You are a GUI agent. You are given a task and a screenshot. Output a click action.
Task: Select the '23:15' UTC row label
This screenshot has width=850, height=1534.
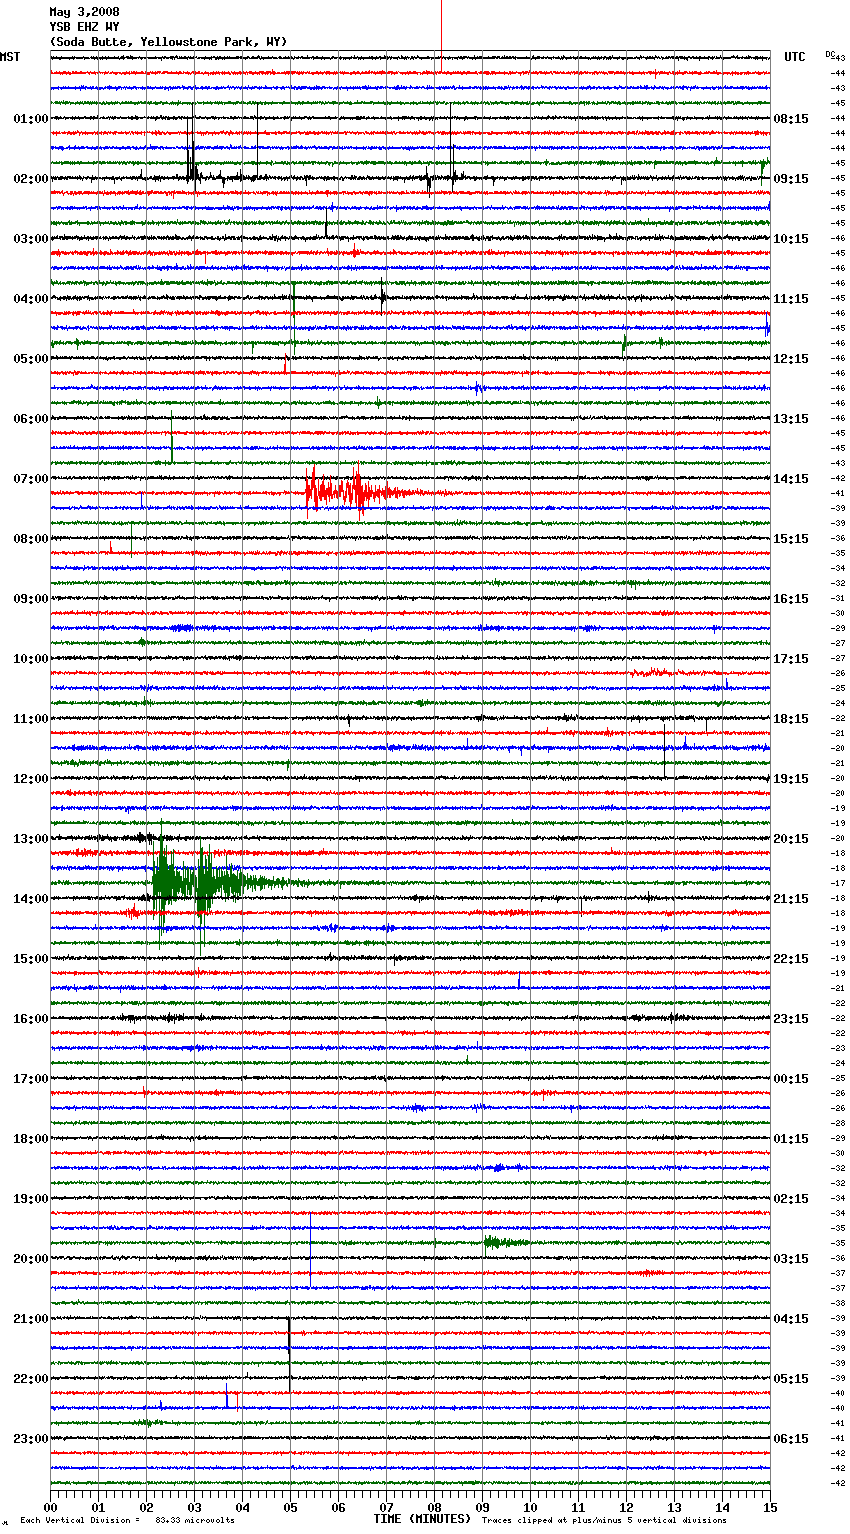791,1019
